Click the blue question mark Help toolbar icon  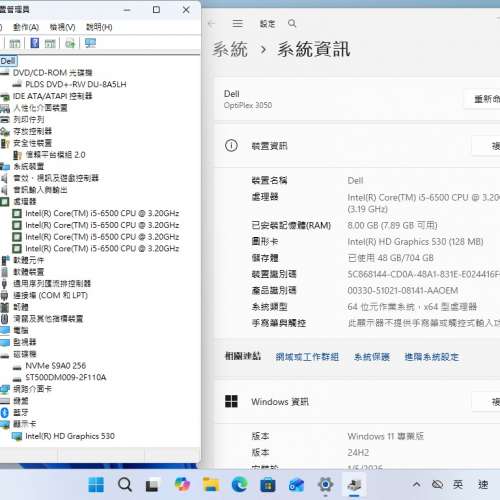[35, 43]
